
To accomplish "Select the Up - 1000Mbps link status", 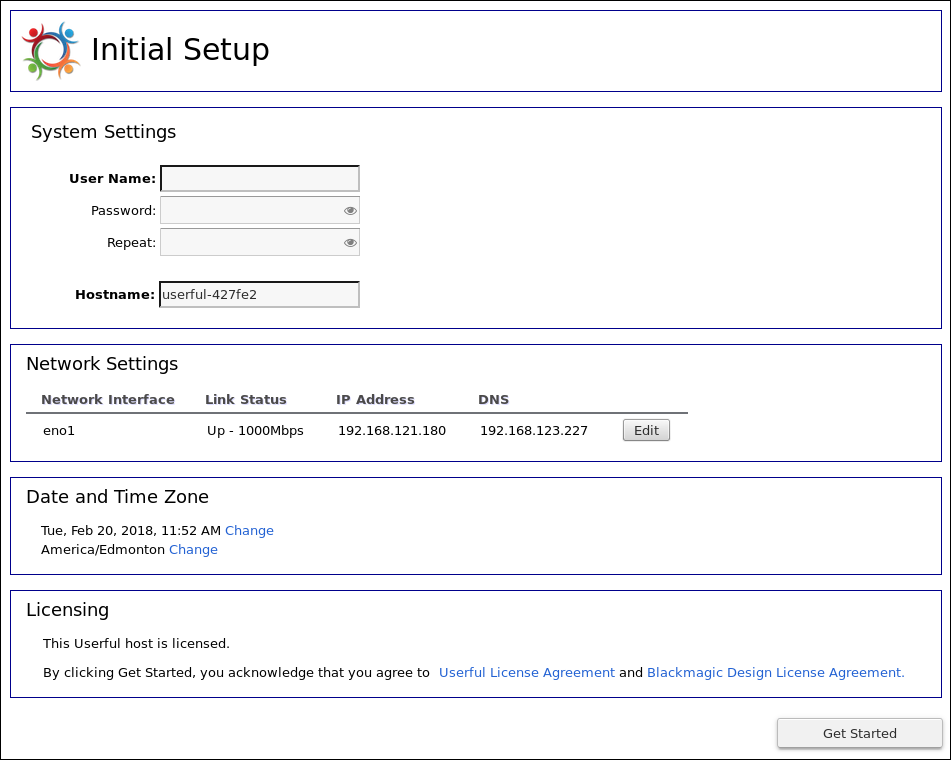I will (255, 431).
